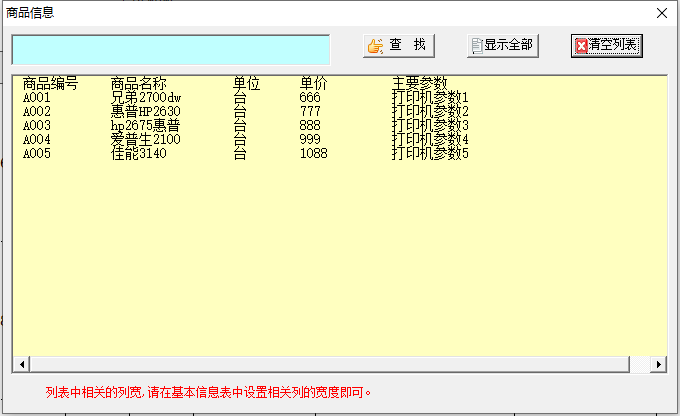Click the price value 1088
Image resolution: width=680 pixels, height=416 pixels.
pyautogui.click(x=314, y=153)
